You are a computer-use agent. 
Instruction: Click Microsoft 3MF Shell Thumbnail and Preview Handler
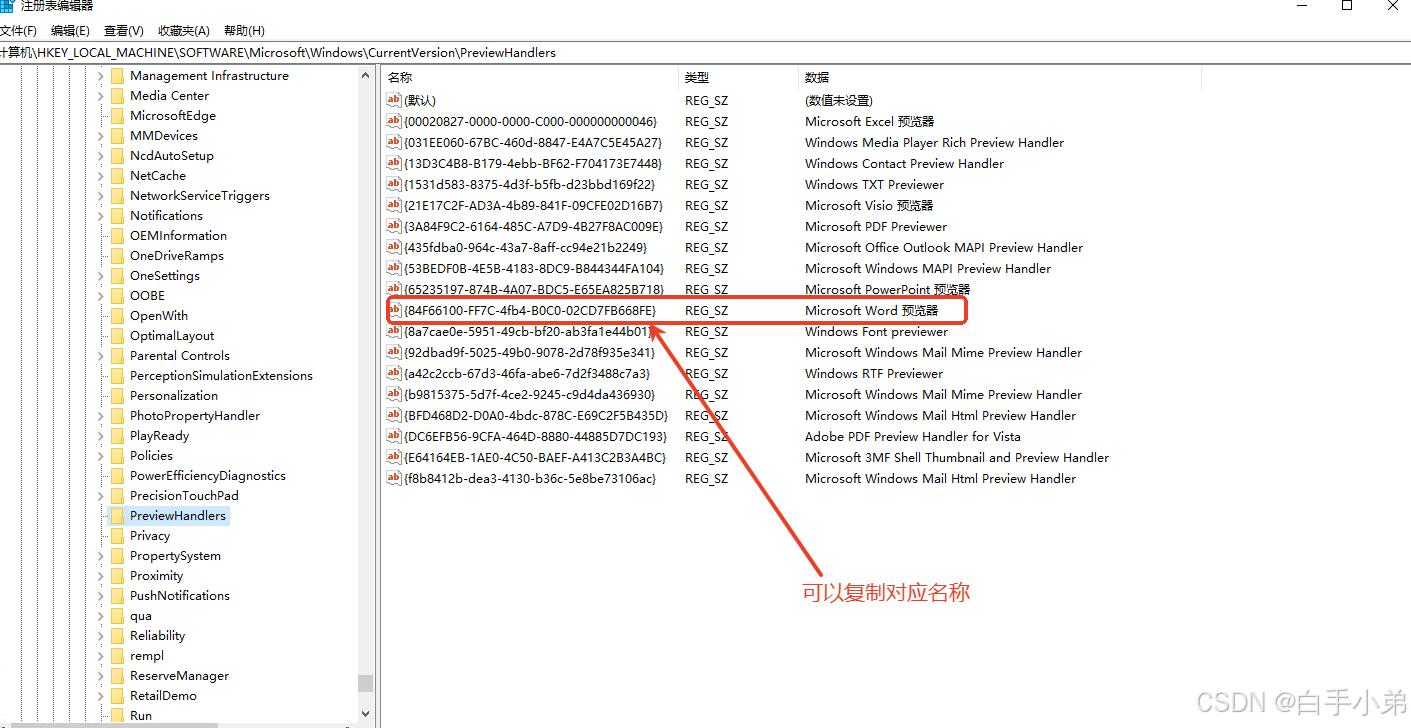click(956, 457)
